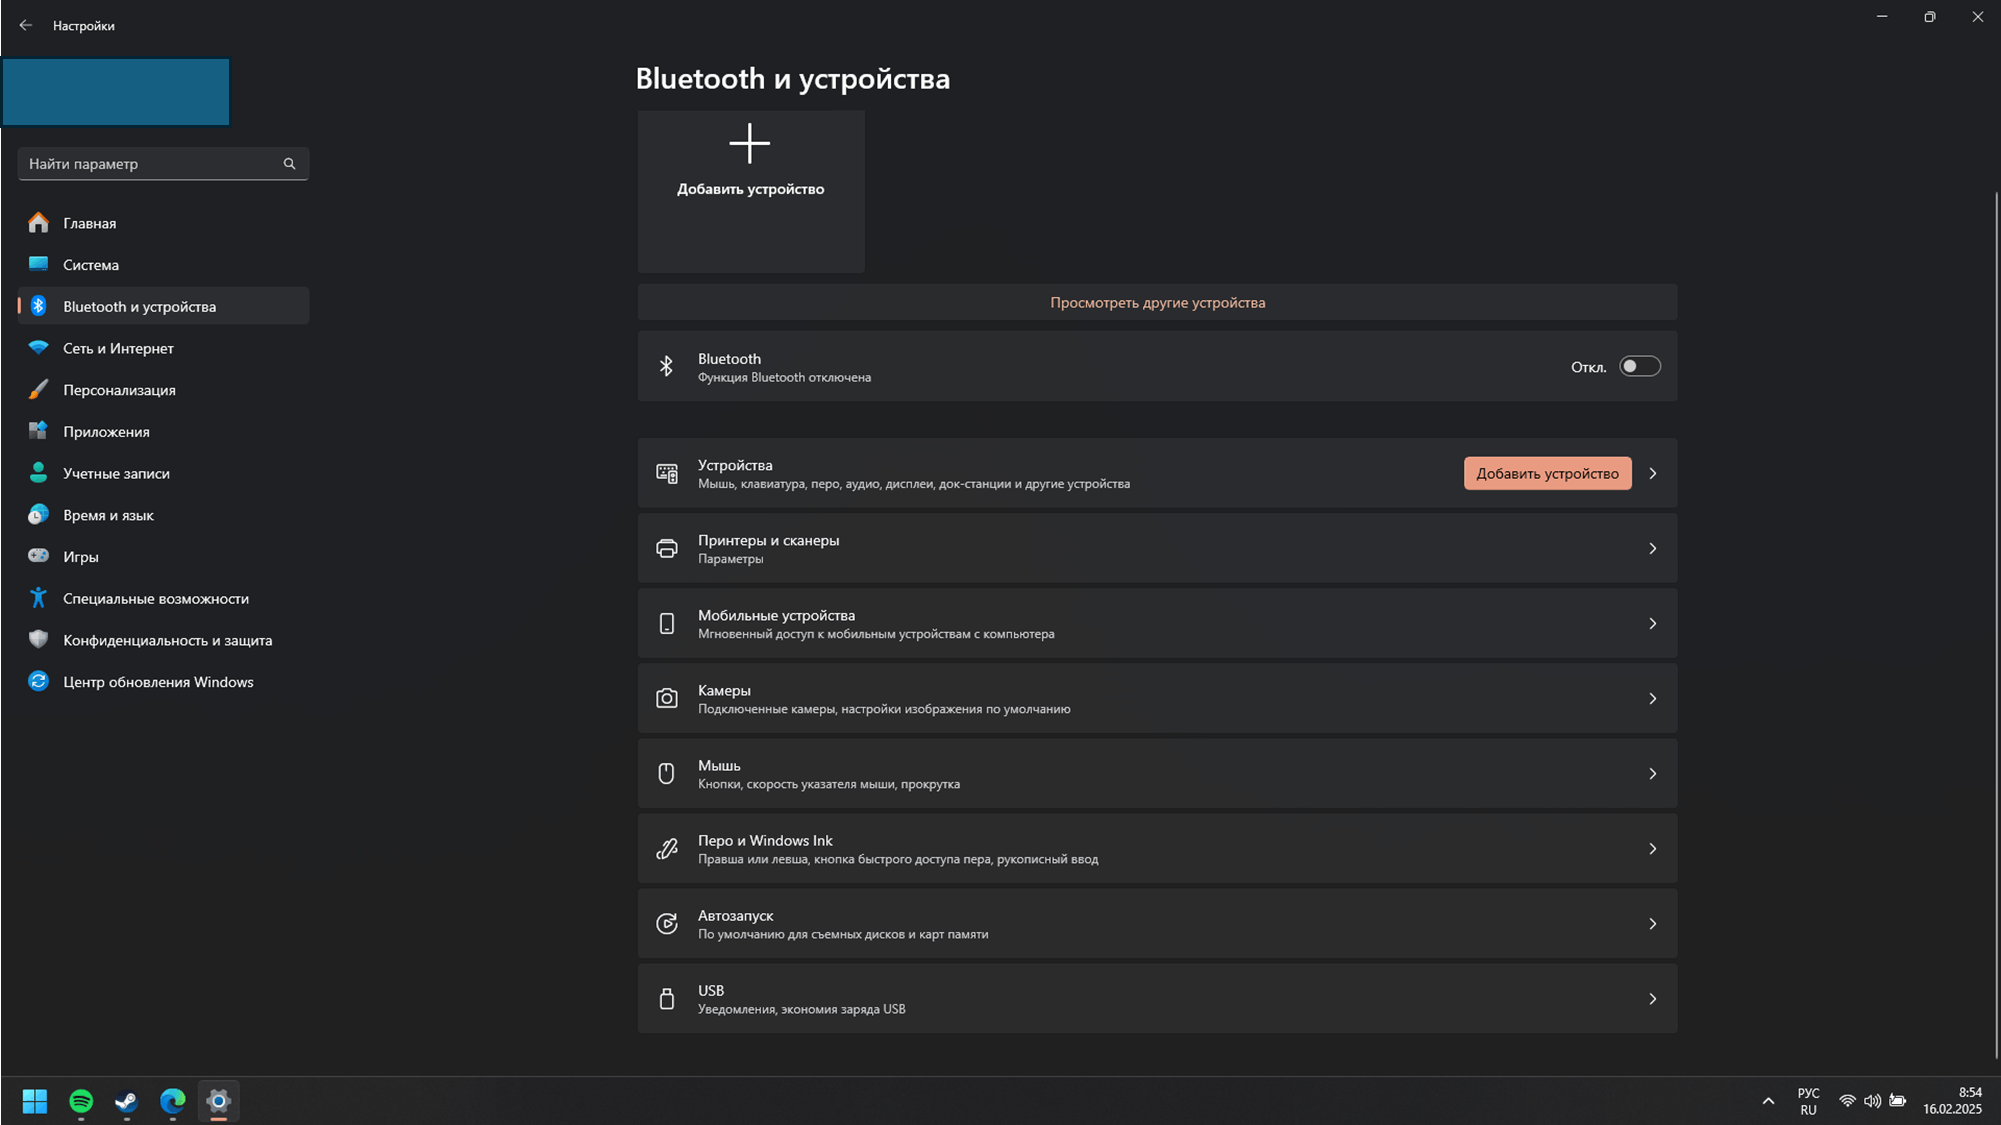Click the Специальные возможности accessibility icon
Image resolution: width=2001 pixels, height=1125 pixels.
pos(38,598)
